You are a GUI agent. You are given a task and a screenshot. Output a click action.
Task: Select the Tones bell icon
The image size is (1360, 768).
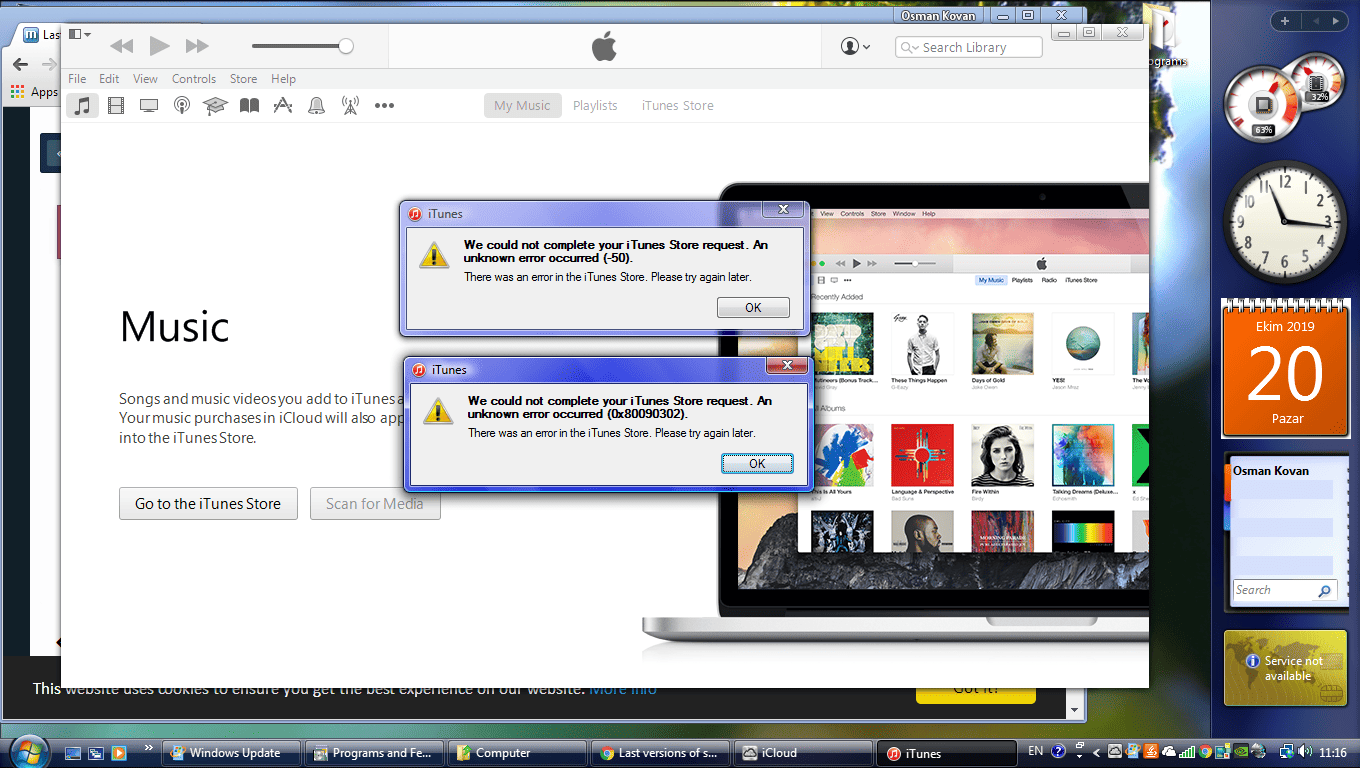[316, 105]
